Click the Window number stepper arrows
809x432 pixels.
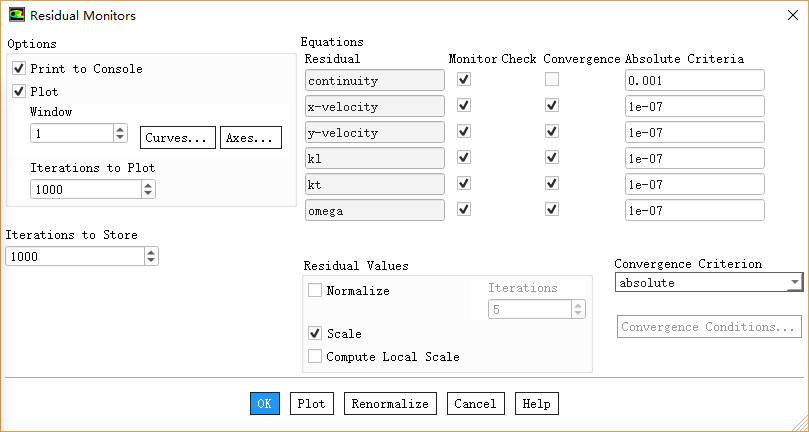pyautogui.click(x=120, y=133)
